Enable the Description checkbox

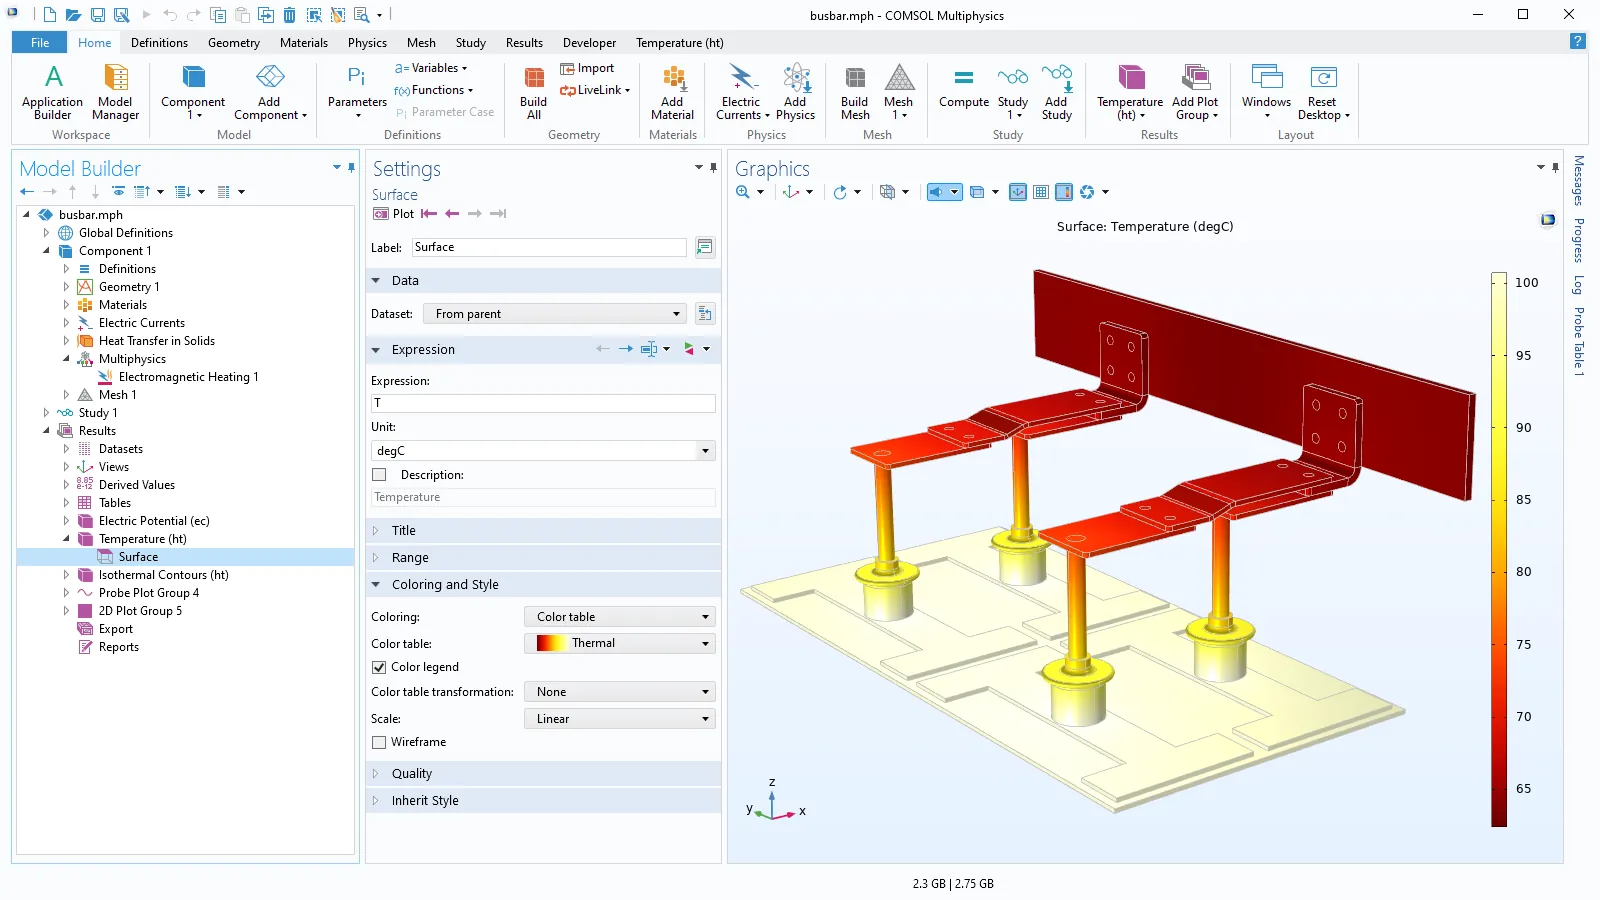(379, 475)
